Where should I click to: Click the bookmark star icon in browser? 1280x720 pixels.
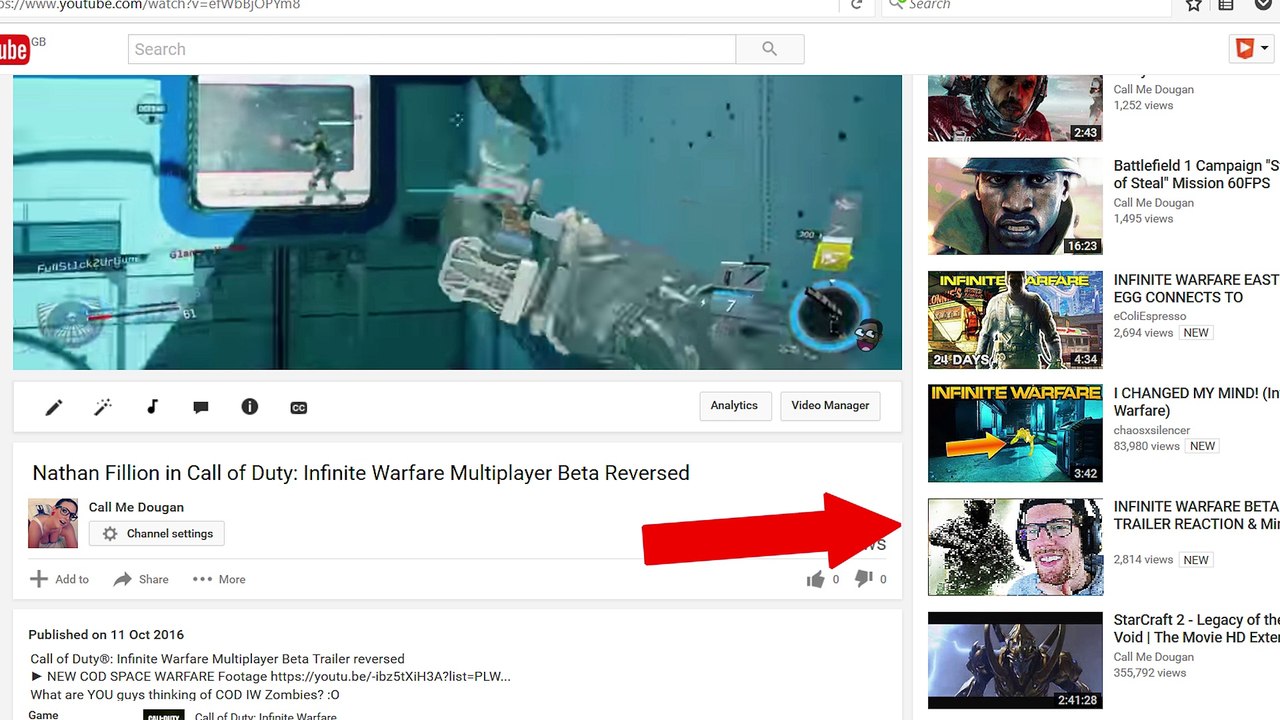click(1193, 5)
